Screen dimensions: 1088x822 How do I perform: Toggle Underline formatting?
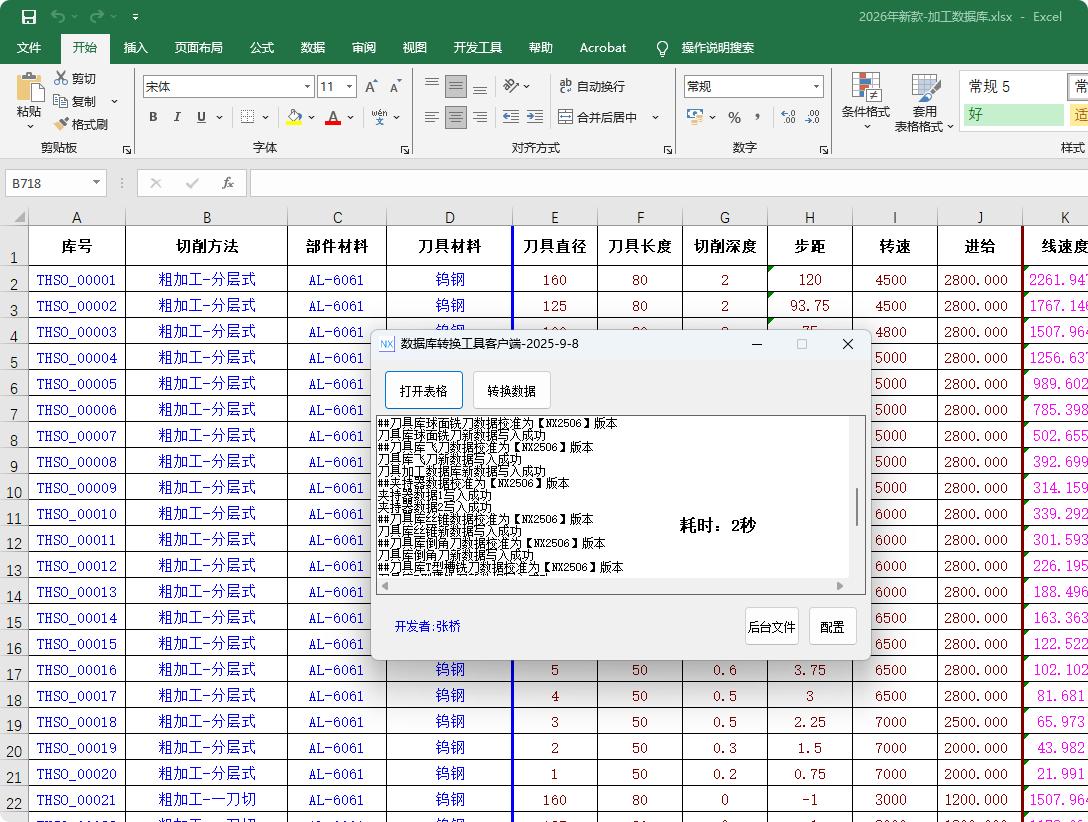pyautogui.click(x=201, y=117)
